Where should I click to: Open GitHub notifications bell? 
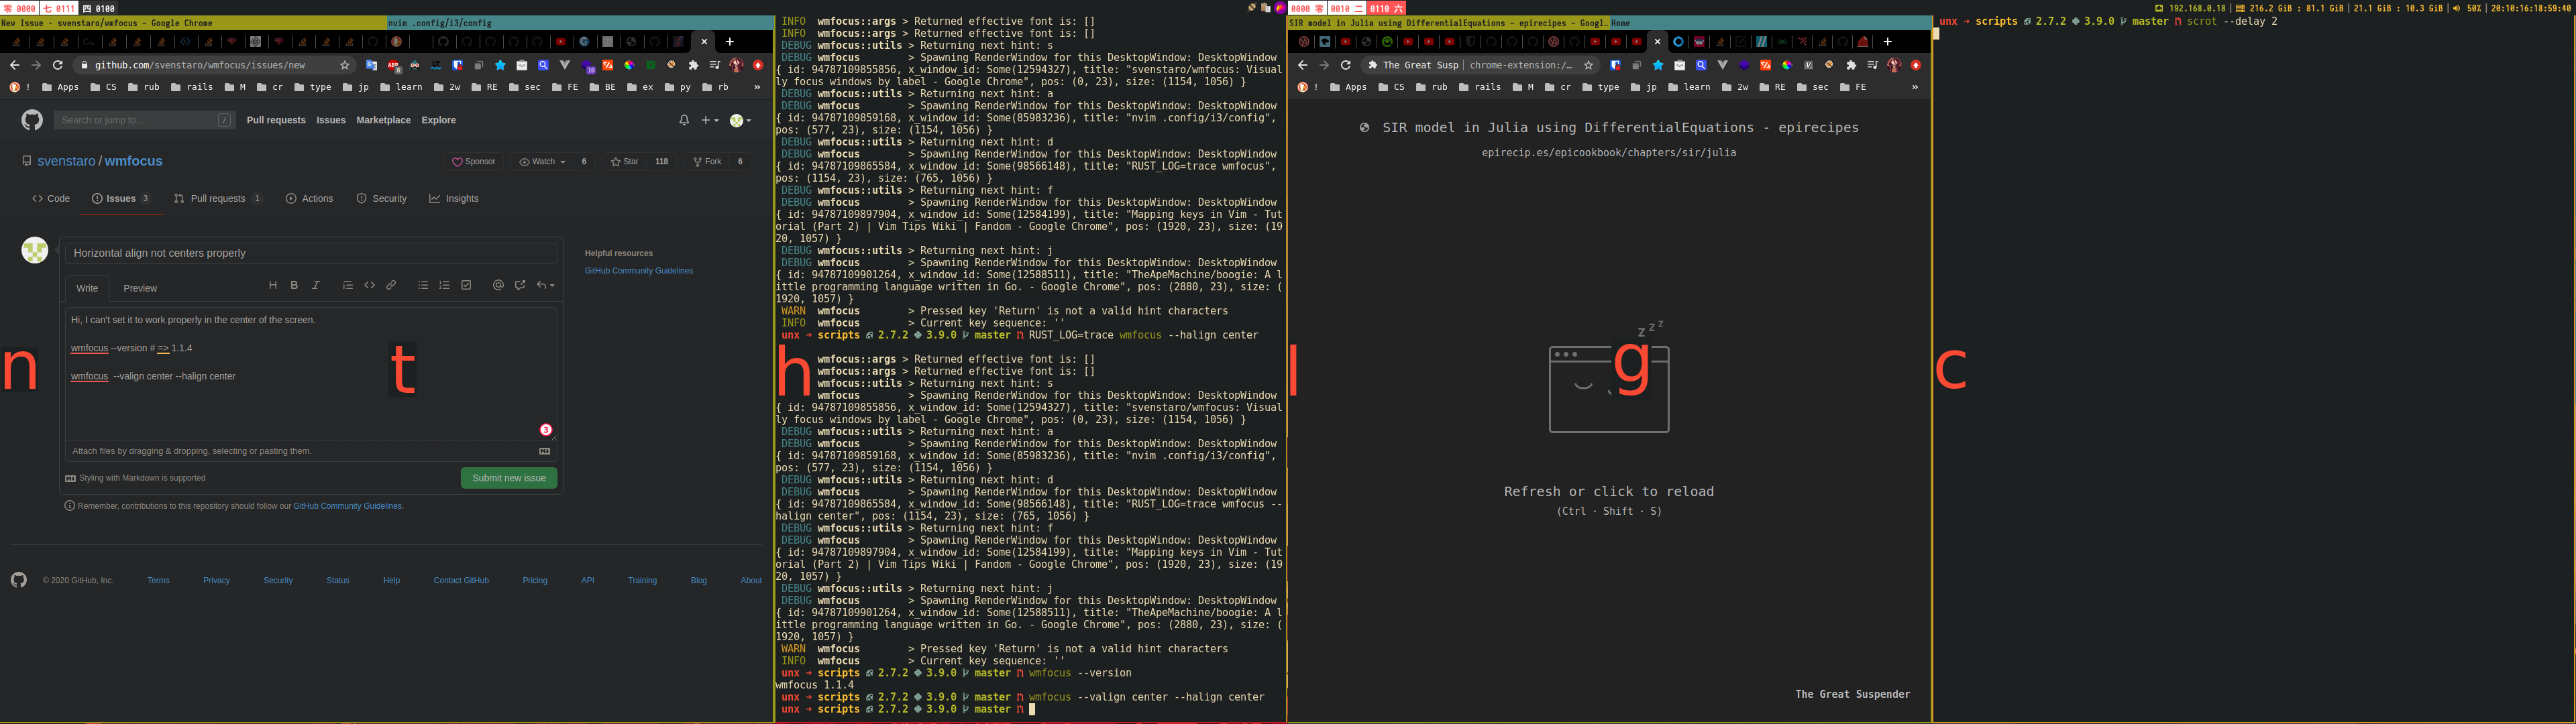tap(684, 120)
